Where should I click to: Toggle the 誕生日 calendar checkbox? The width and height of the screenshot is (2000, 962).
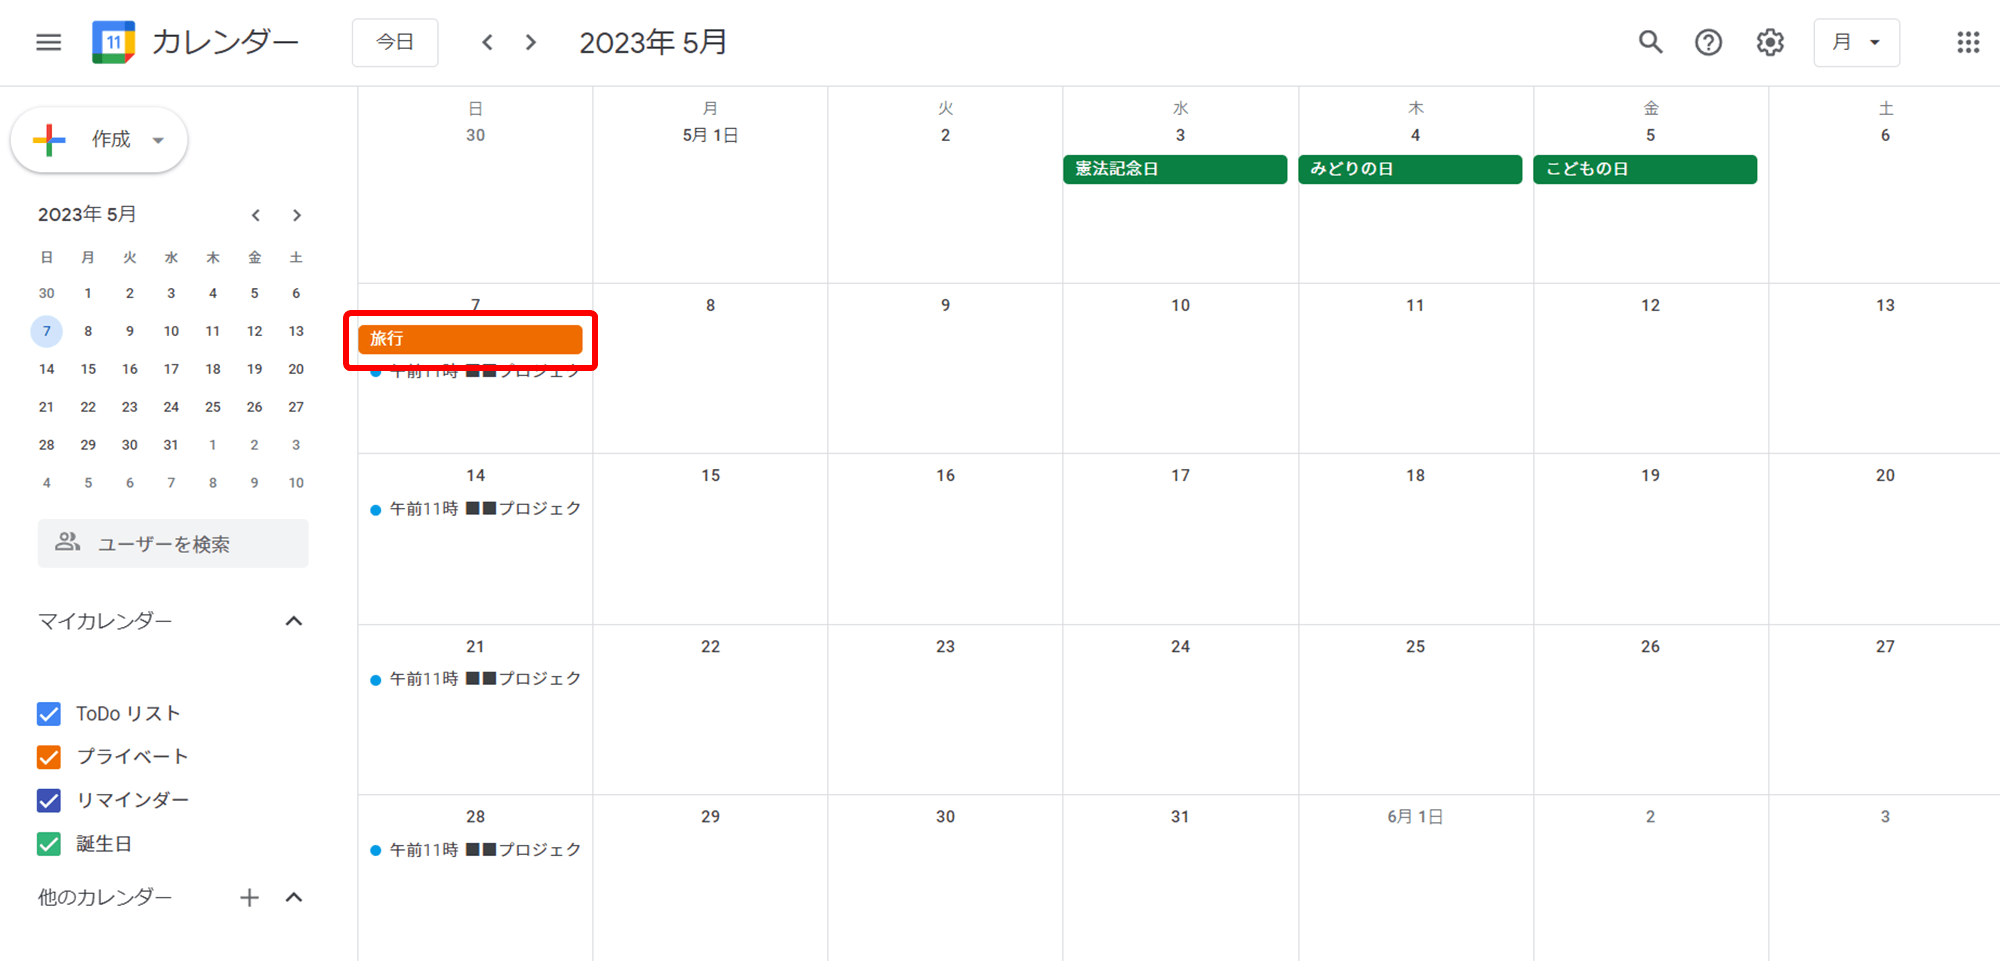coord(48,844)
